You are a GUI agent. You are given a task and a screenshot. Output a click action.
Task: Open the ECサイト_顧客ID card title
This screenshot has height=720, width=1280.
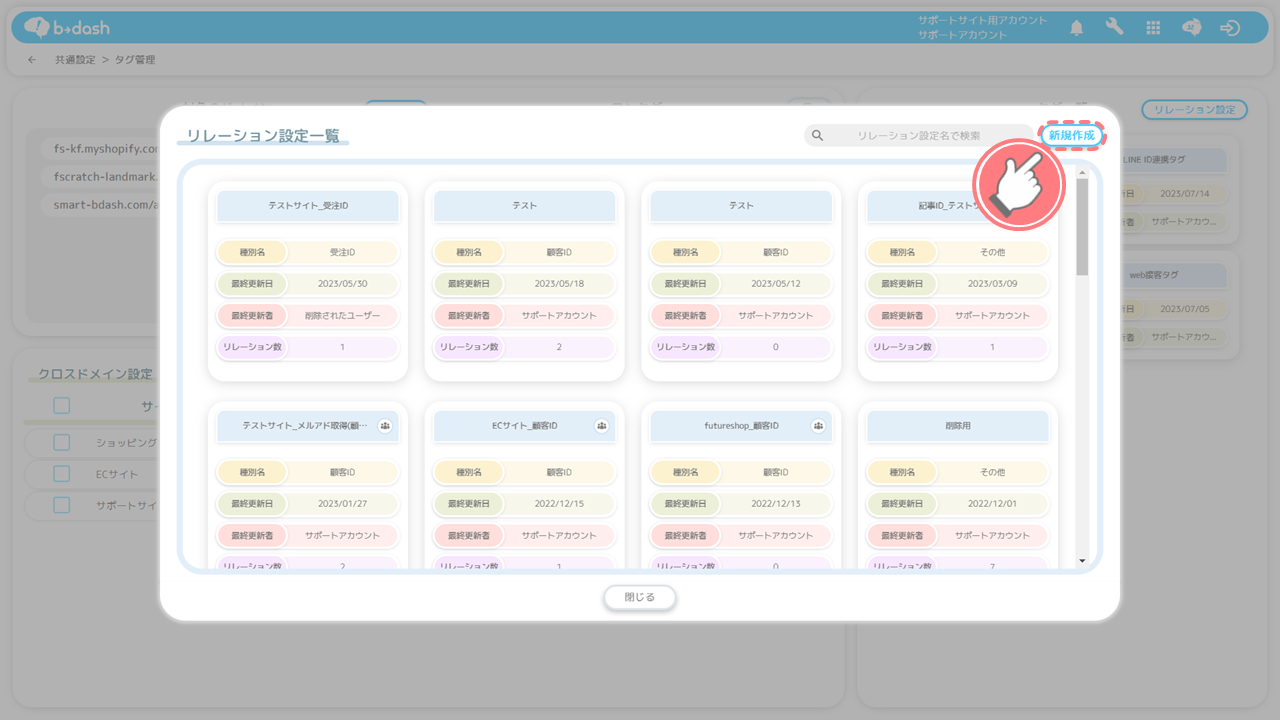click(525, 426)
